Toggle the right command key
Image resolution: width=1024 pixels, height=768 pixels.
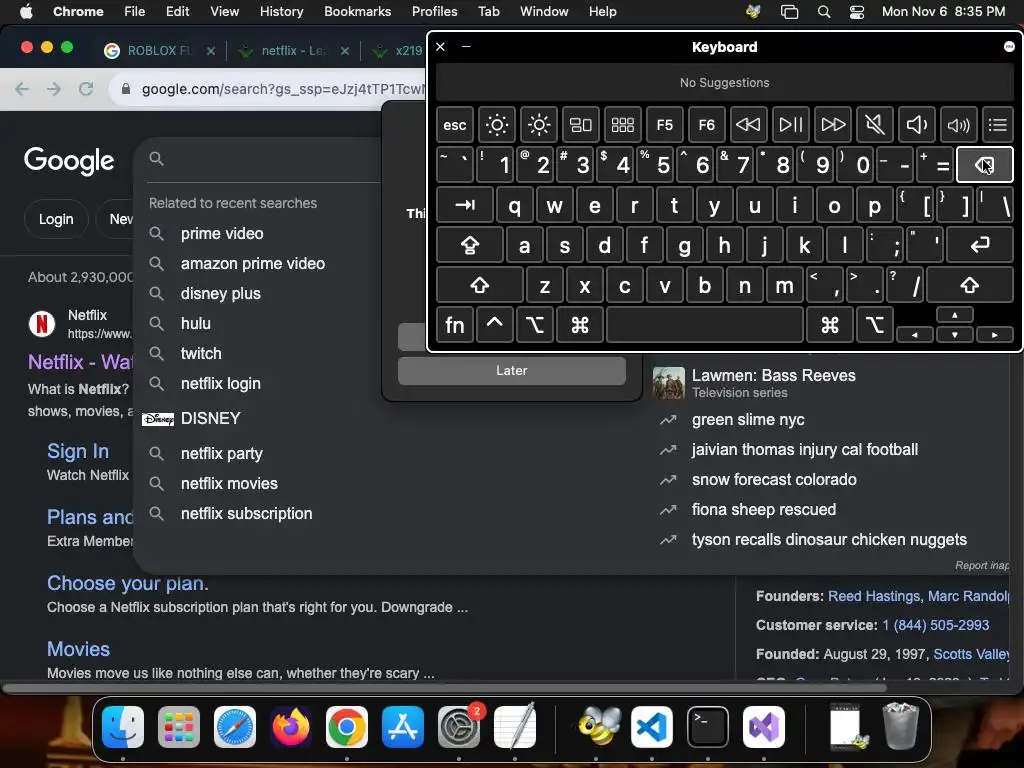tap(829, 325)
